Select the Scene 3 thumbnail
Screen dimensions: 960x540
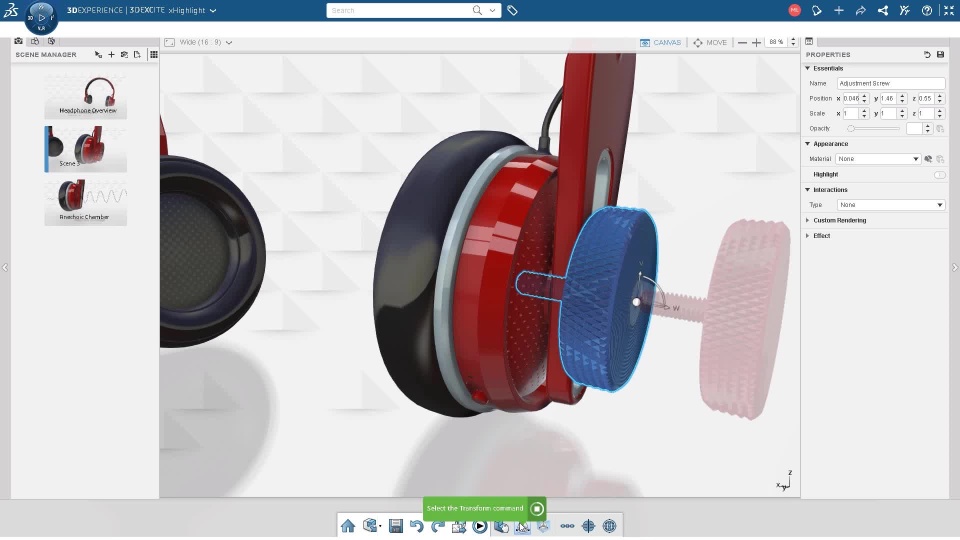[86, 148]
